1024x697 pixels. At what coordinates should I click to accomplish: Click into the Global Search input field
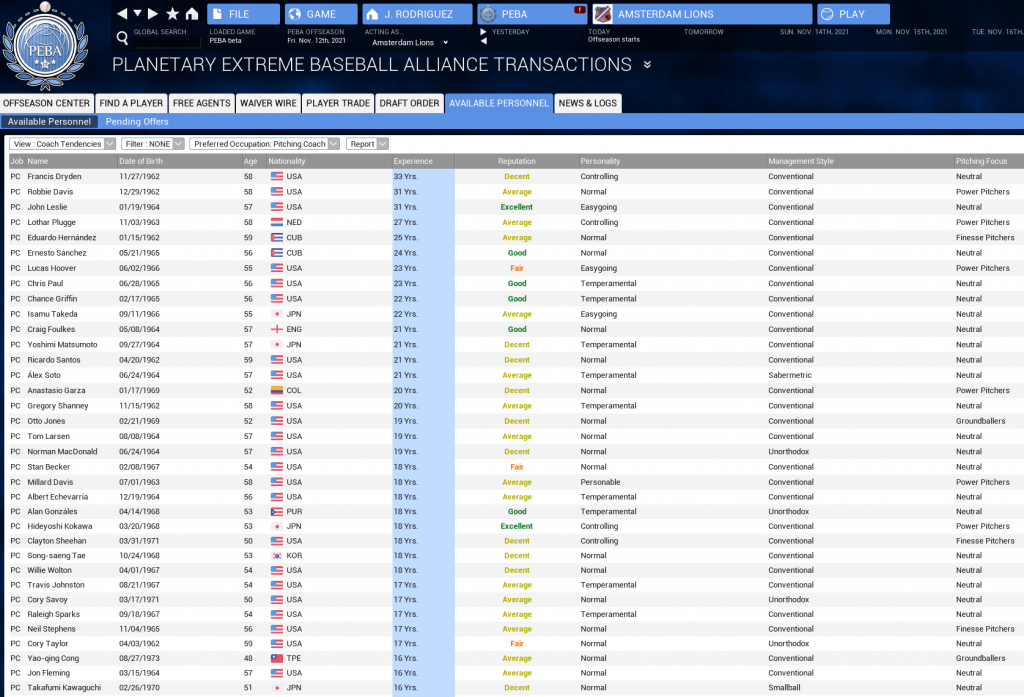click(167, 42)
